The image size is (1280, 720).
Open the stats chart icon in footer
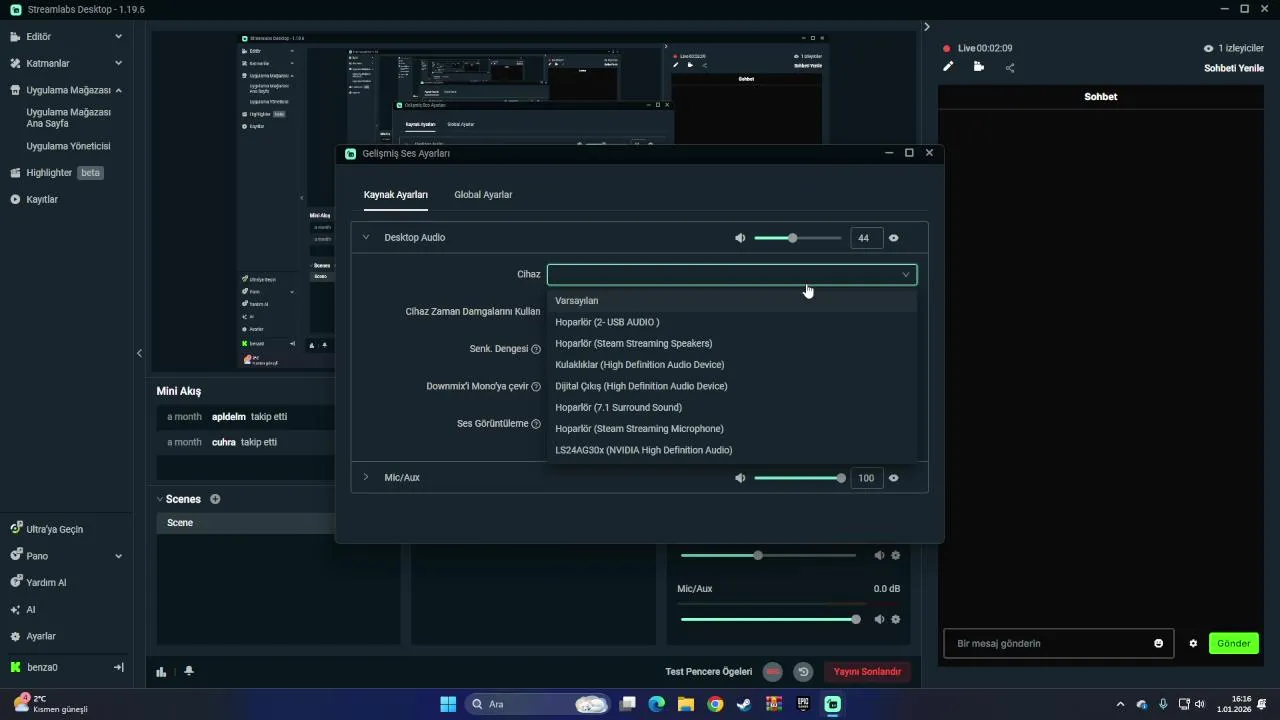pos(161,671)
